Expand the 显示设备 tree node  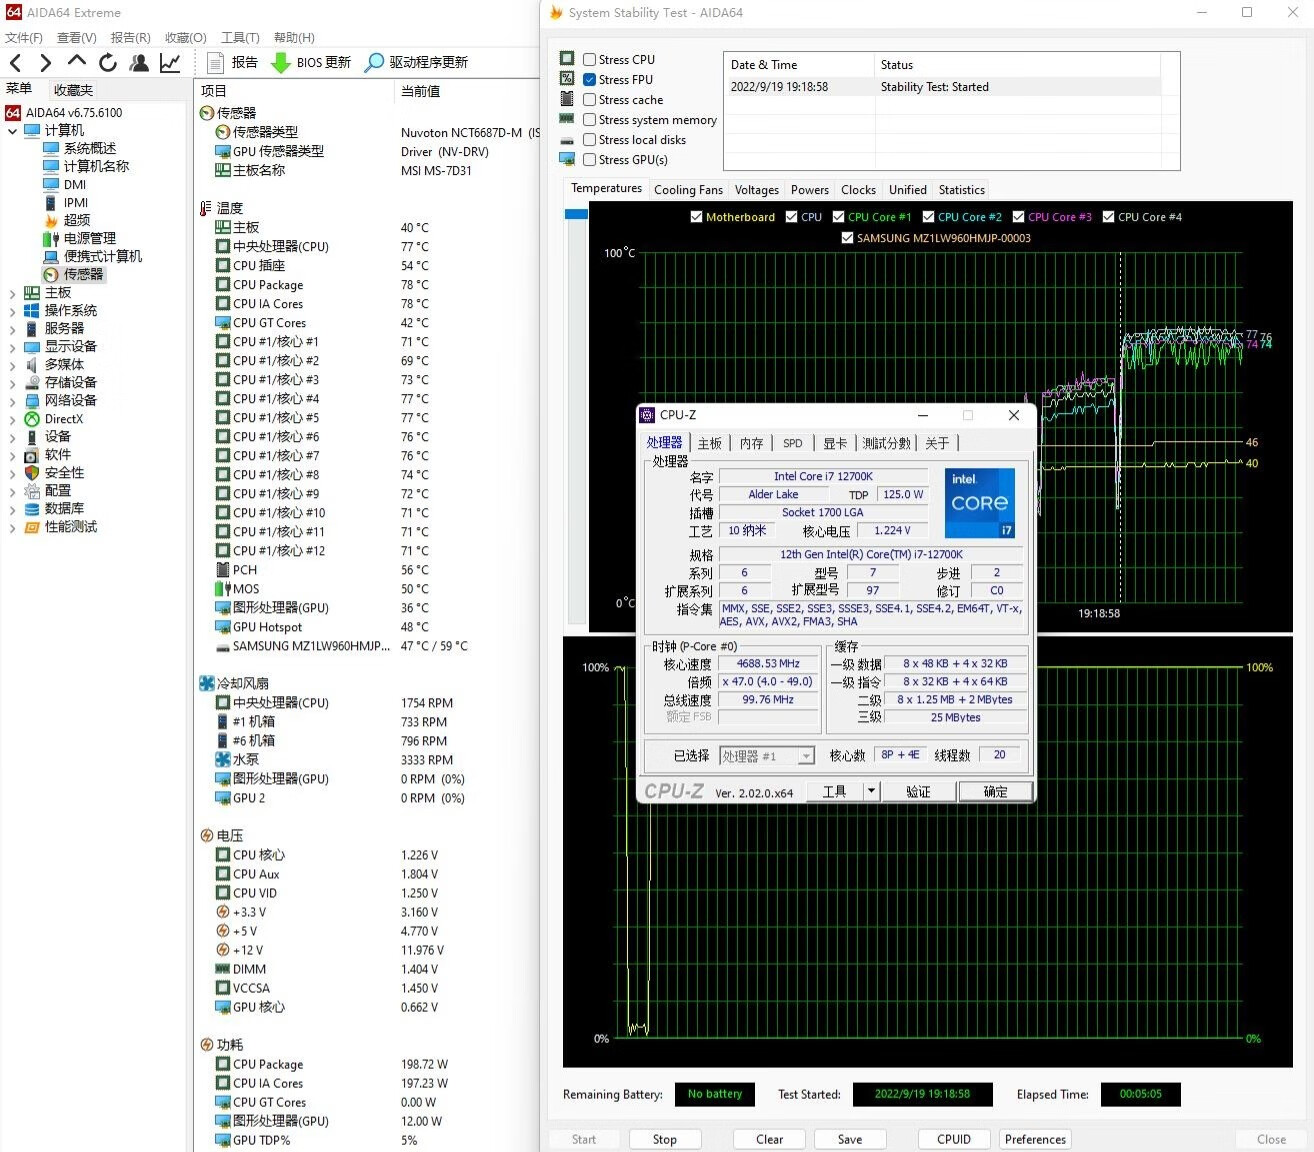[12, 347]
